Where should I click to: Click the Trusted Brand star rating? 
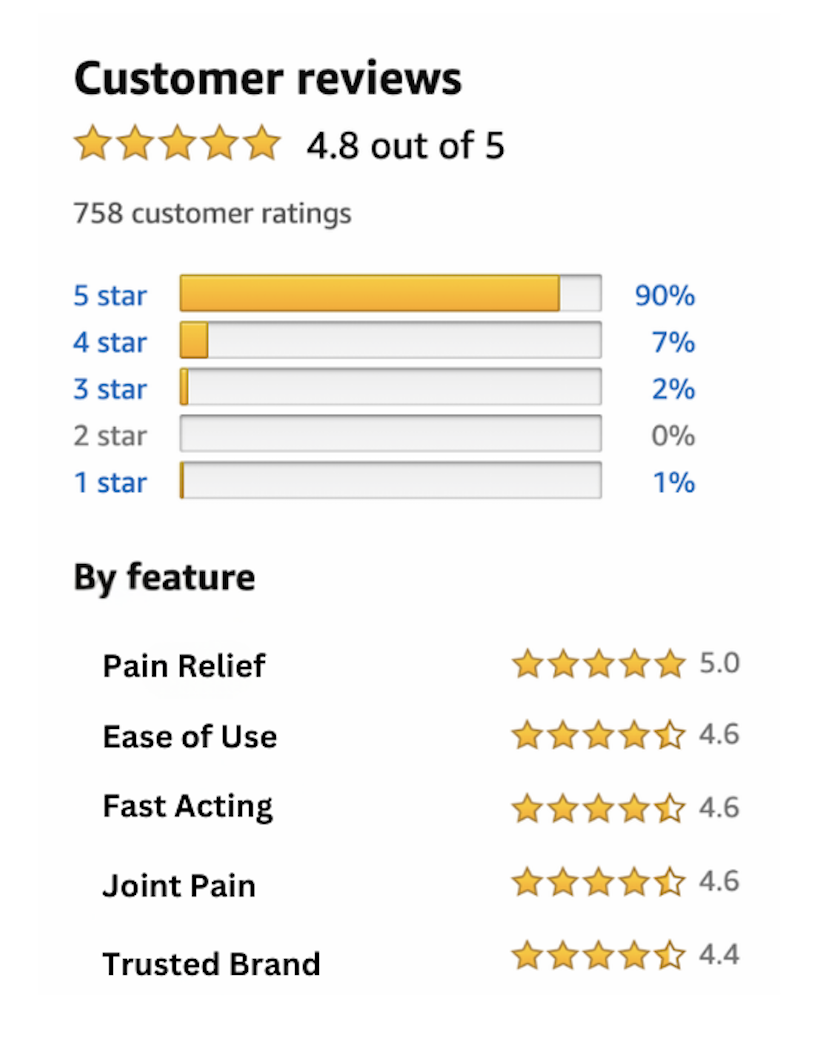click(598, 956)
